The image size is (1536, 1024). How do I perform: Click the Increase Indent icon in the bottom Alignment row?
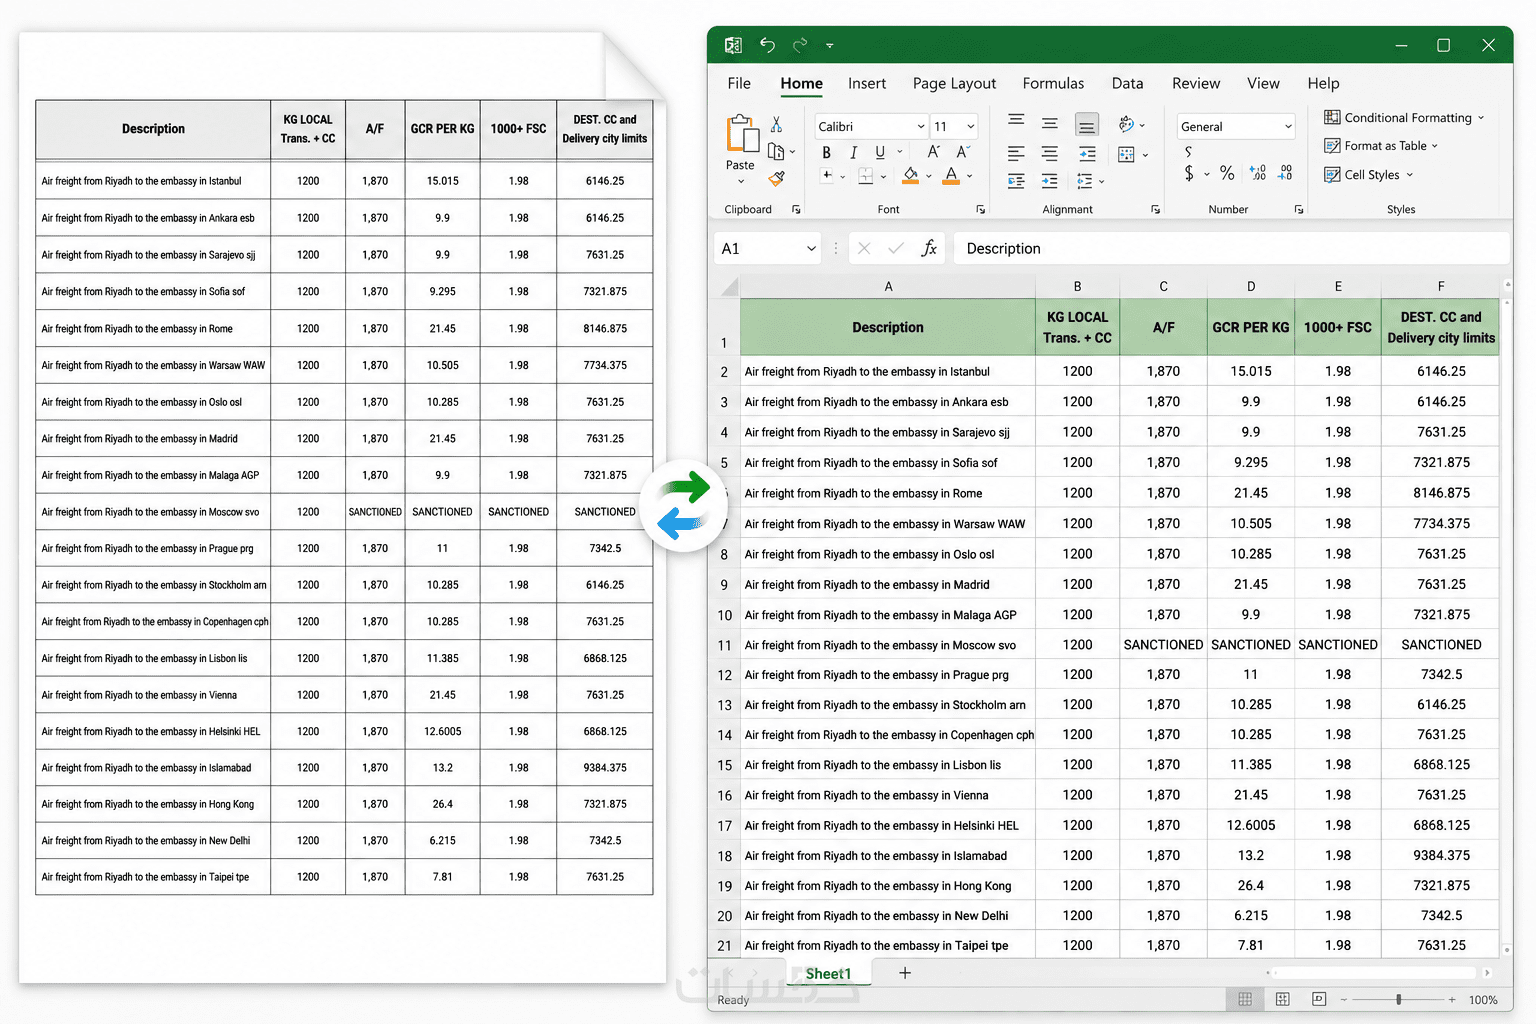tap(1050, 181)
